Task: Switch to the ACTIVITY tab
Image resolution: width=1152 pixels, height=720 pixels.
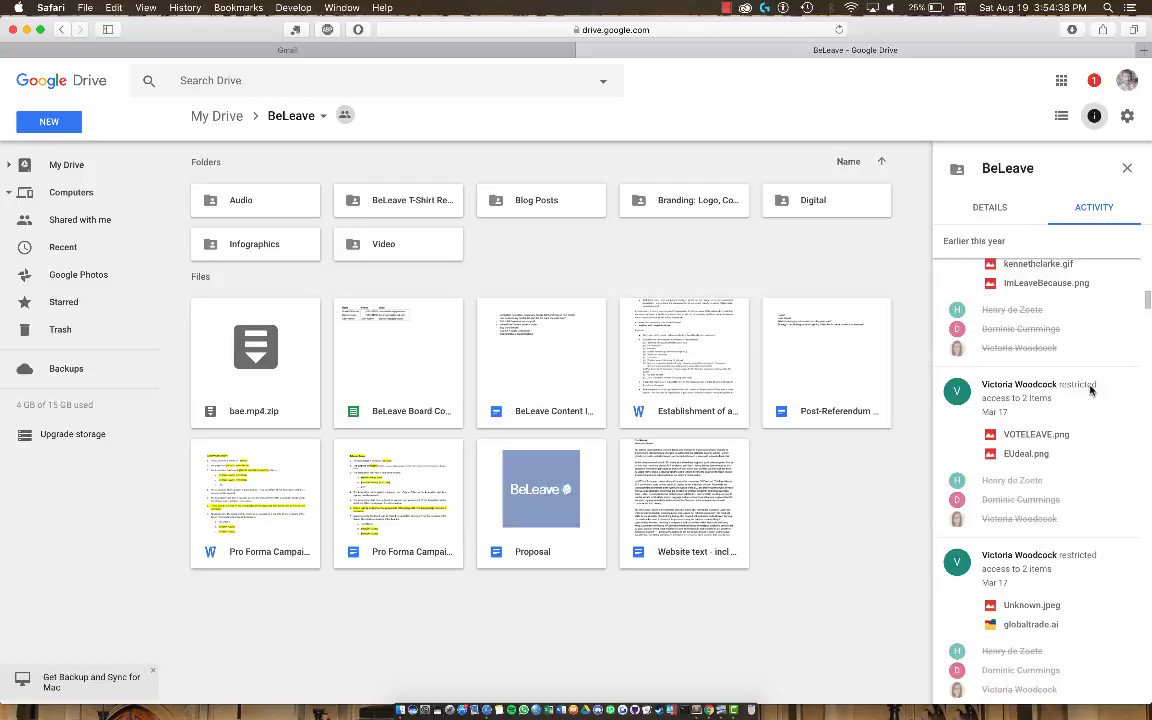Action: pyautogui.click(x=1094, y=207)
